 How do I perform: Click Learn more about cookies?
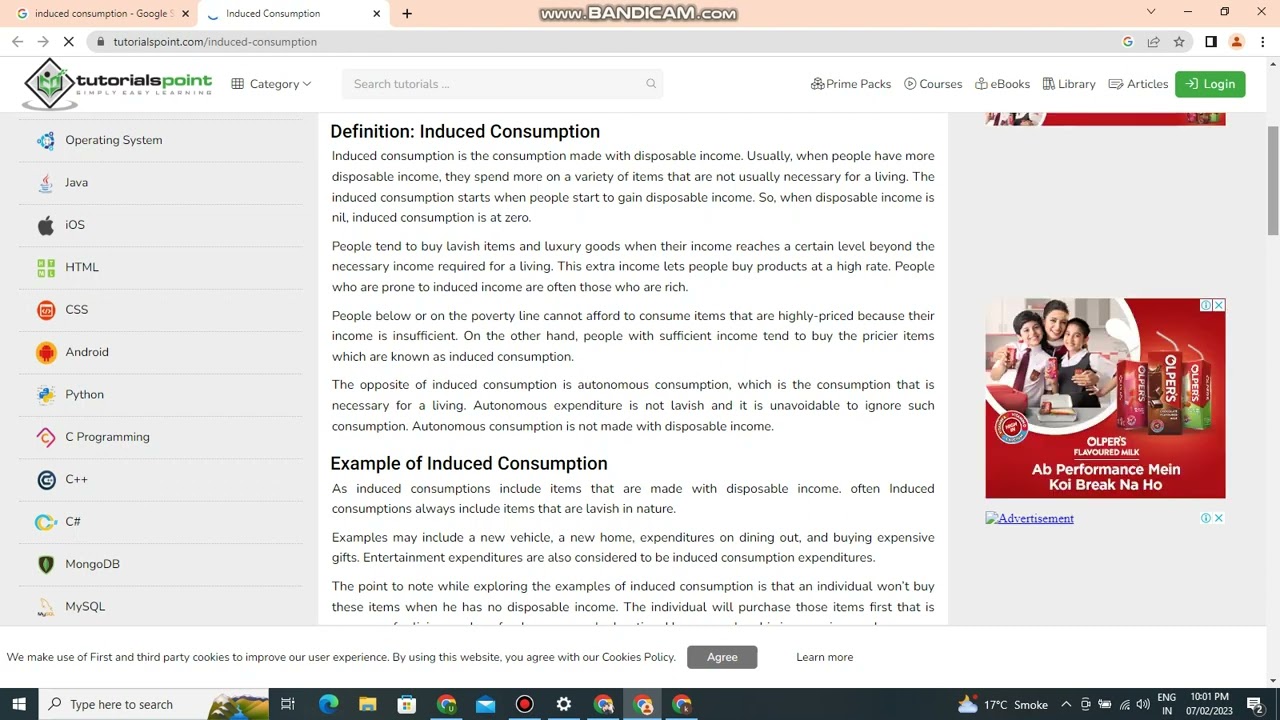(824, 657)
